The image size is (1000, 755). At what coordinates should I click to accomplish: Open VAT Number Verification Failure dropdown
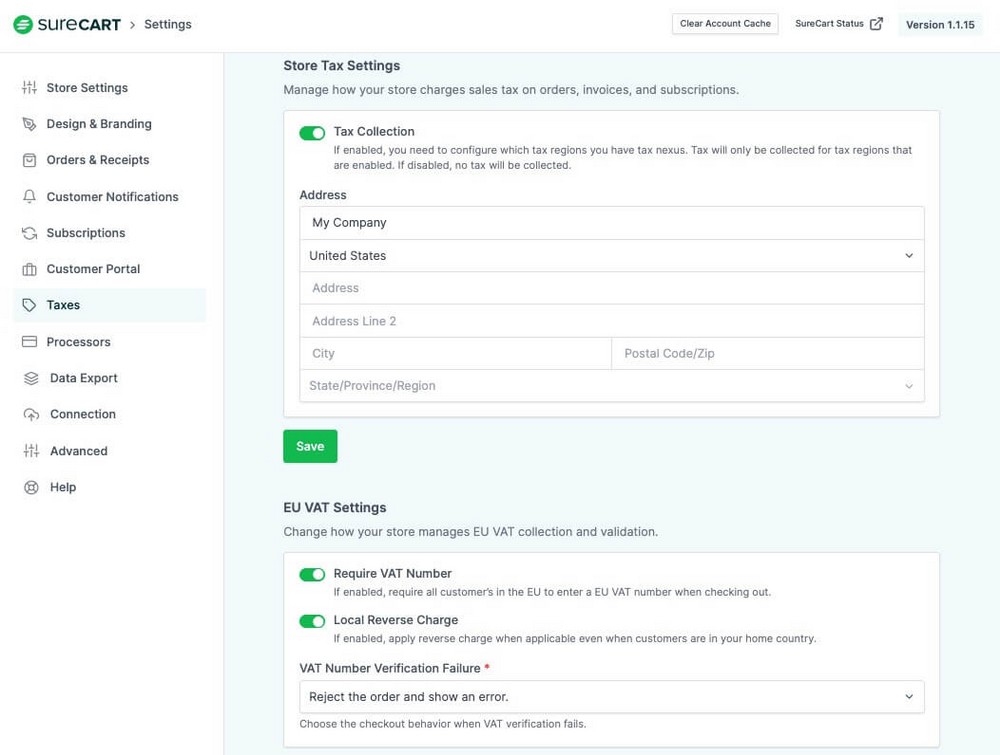(612, 697)
